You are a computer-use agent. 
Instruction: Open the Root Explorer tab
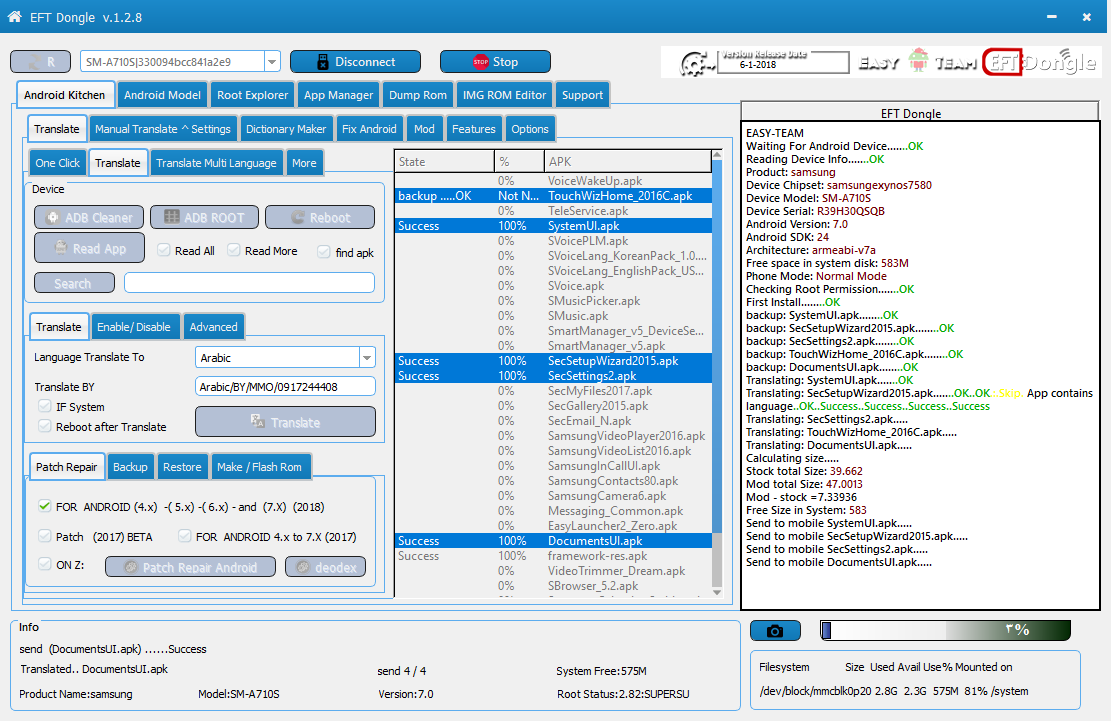pos(252,95)
